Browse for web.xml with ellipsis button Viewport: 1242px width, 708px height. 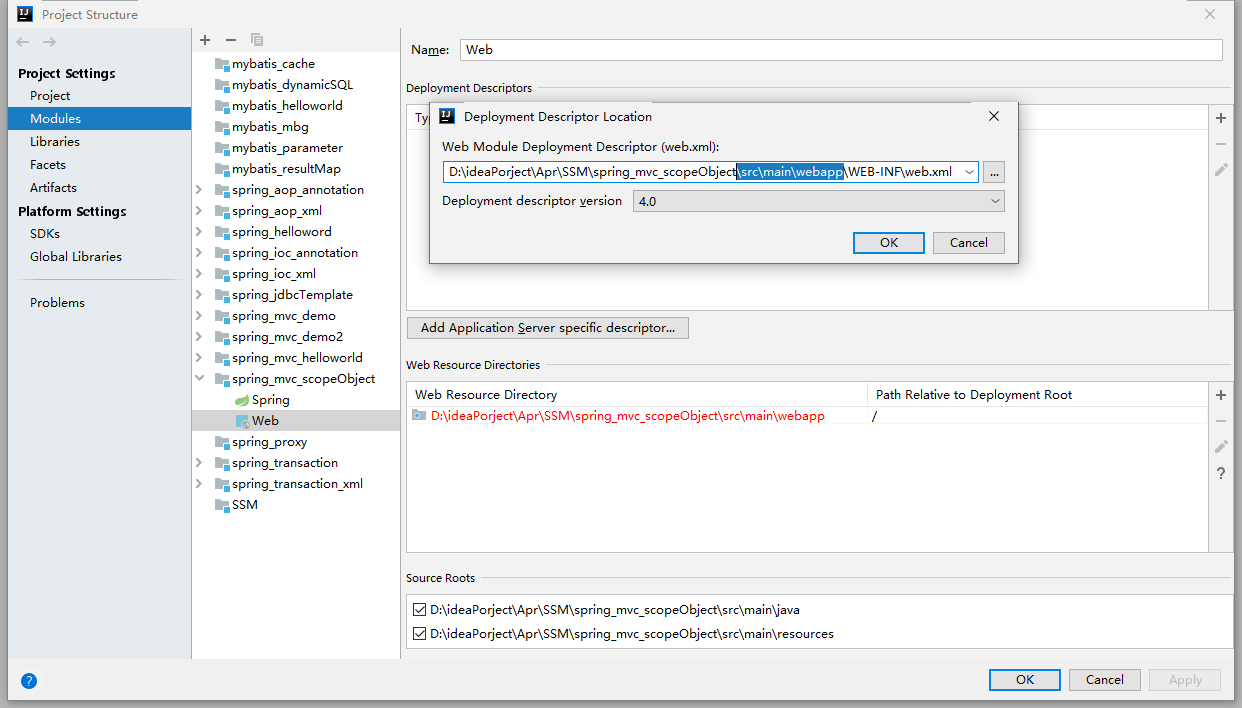tap(993, 172)
